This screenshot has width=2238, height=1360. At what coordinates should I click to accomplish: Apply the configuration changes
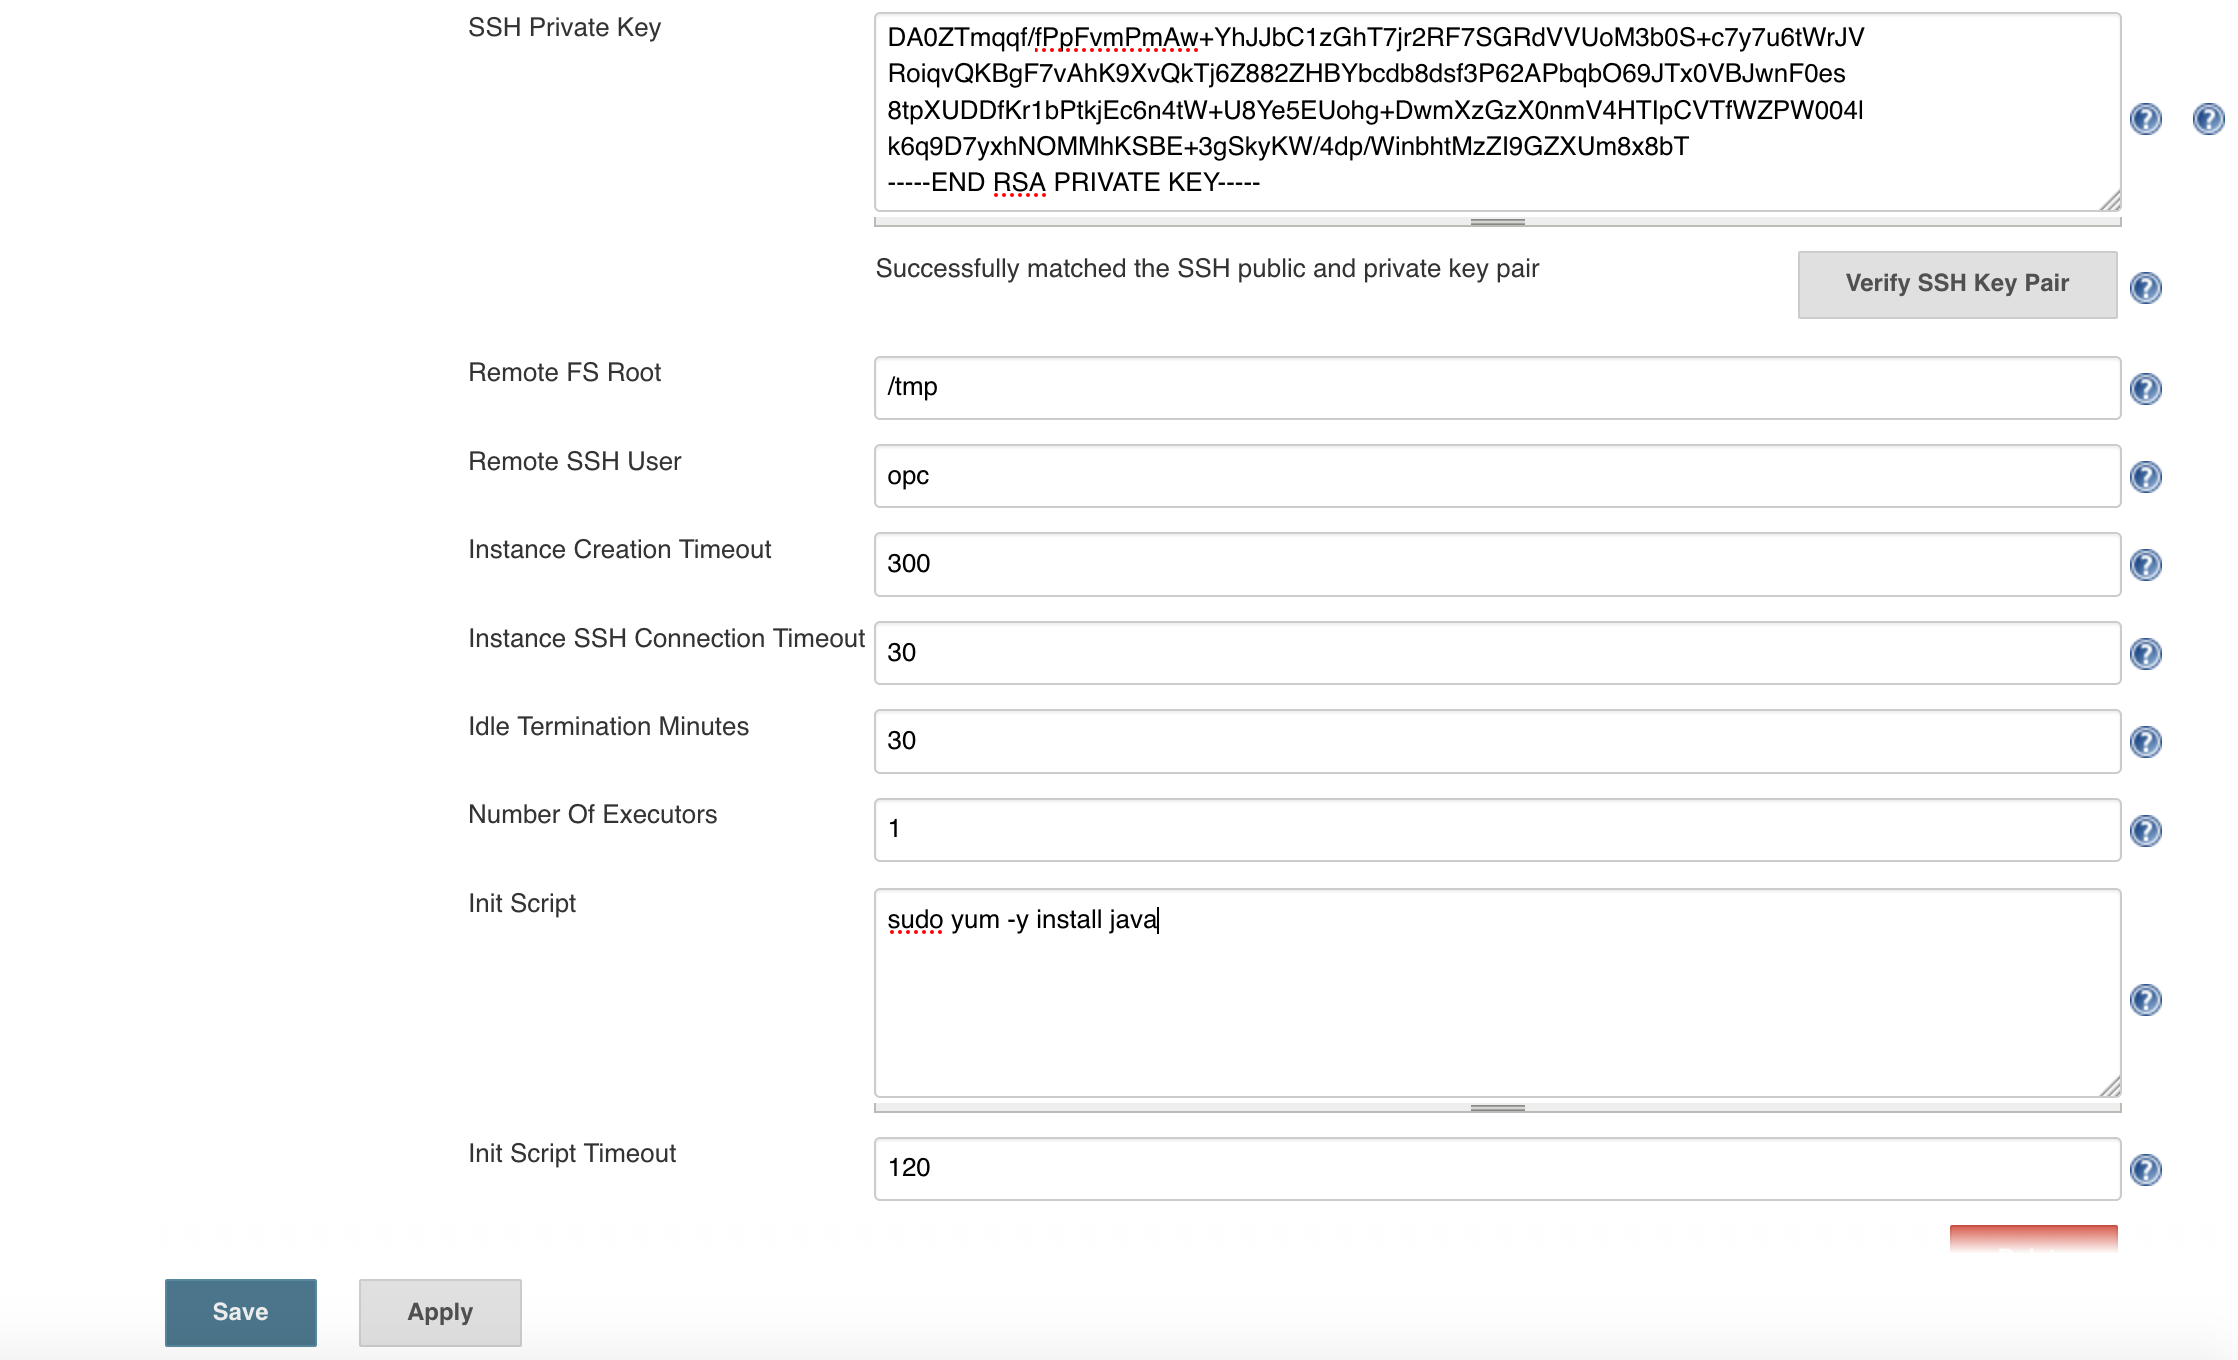(440, 1312)
